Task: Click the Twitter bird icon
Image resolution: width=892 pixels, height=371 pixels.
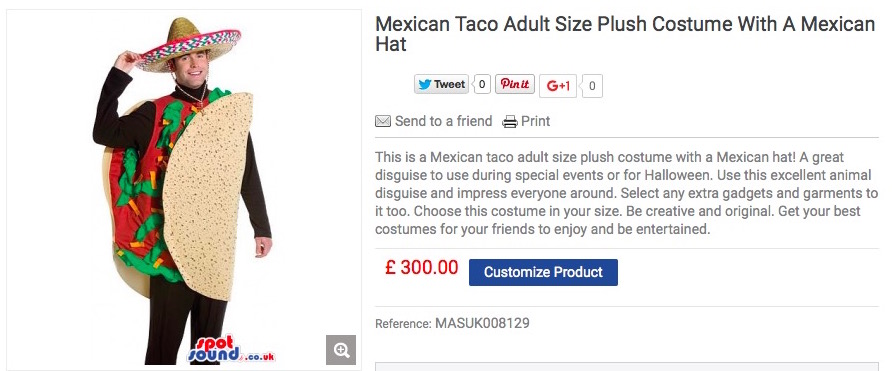Action: [424, 85]
